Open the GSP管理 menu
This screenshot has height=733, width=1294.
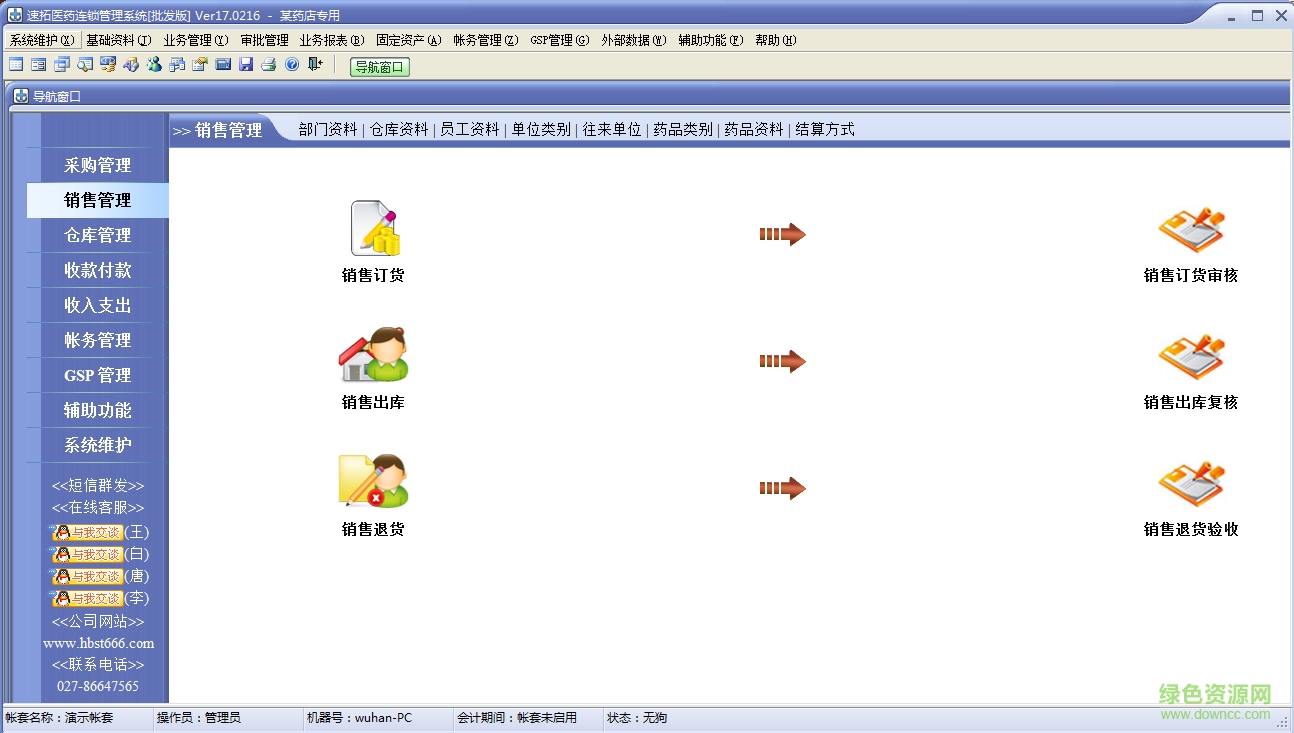[560, 40]
